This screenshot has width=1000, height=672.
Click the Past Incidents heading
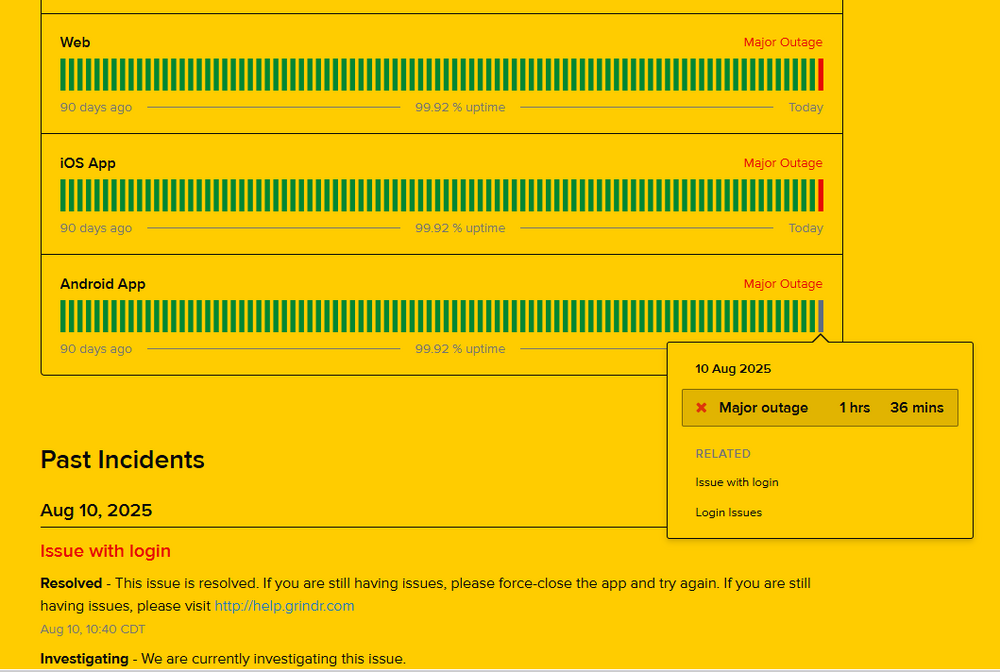122,460
